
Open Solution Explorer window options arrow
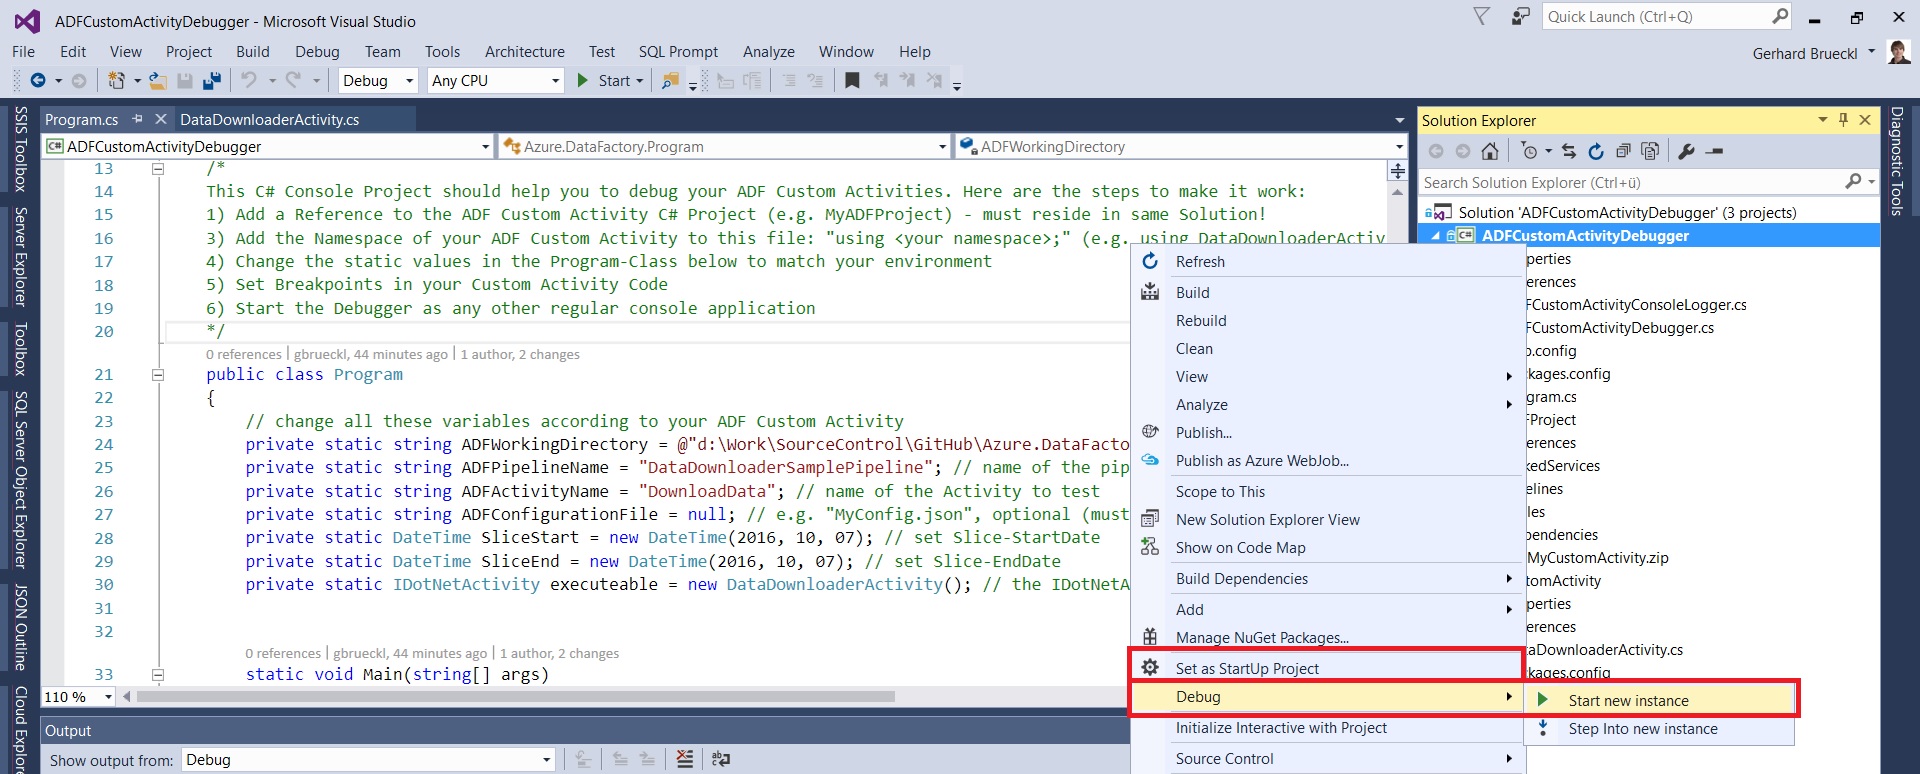click(1822, 119)
